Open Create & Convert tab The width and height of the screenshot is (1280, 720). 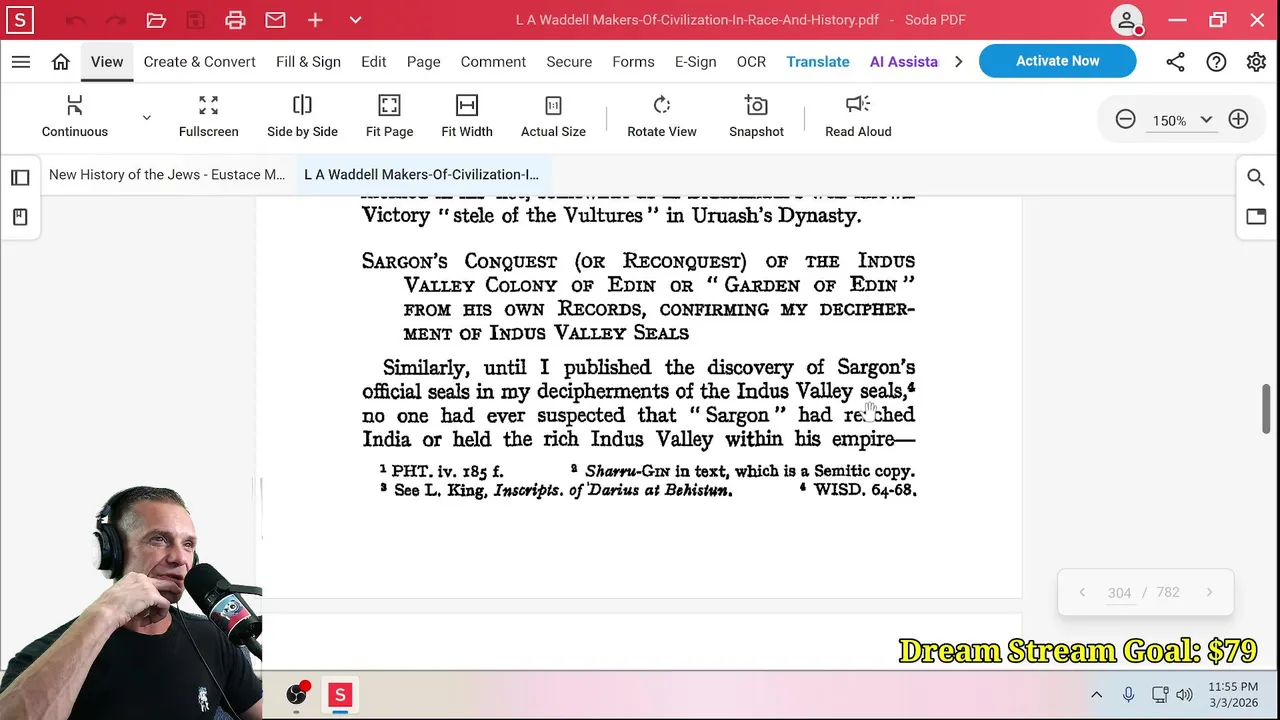pos(200,62)
